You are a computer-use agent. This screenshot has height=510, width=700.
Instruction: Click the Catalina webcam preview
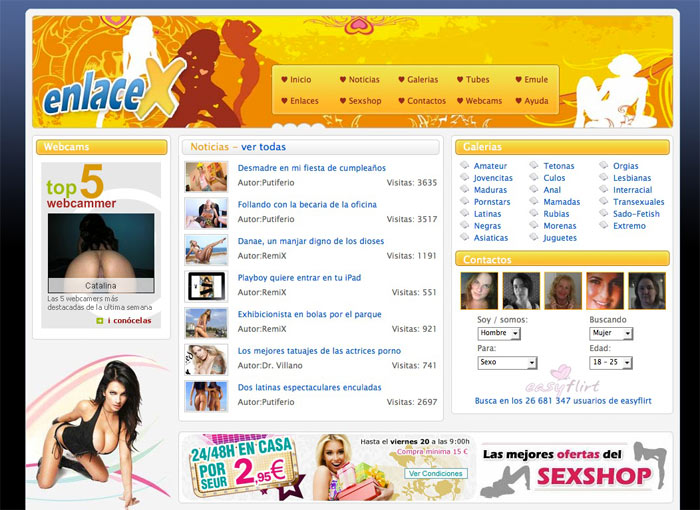[101, 253]
